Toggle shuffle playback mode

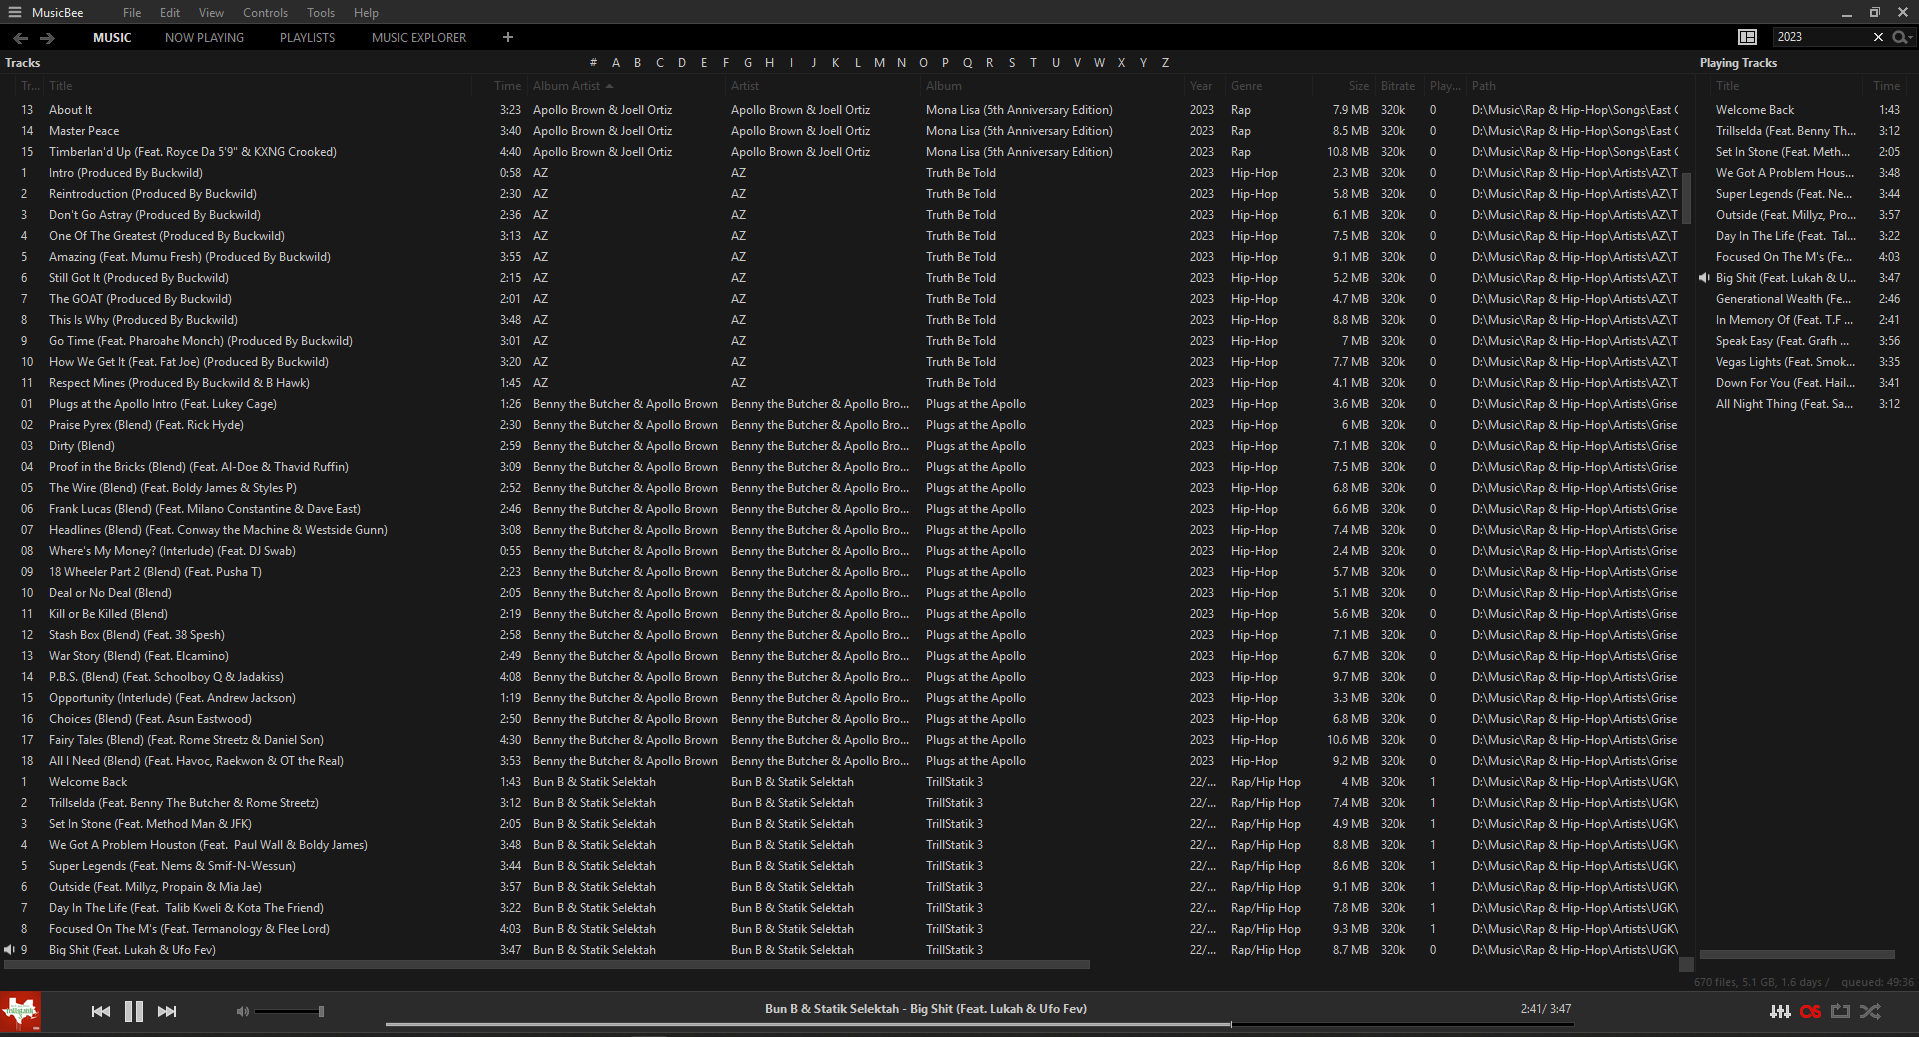pos(1870,1011)
